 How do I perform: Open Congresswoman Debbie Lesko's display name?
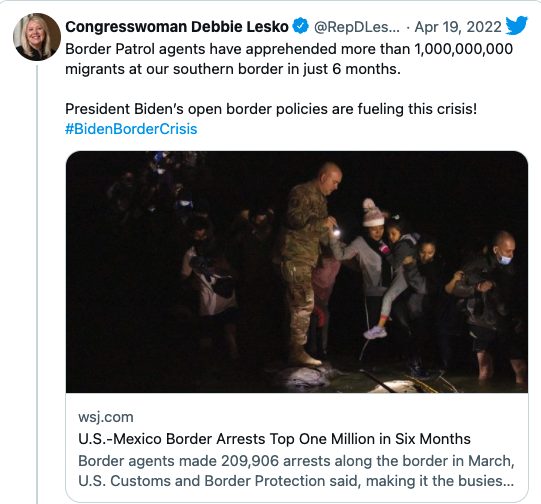177,27
